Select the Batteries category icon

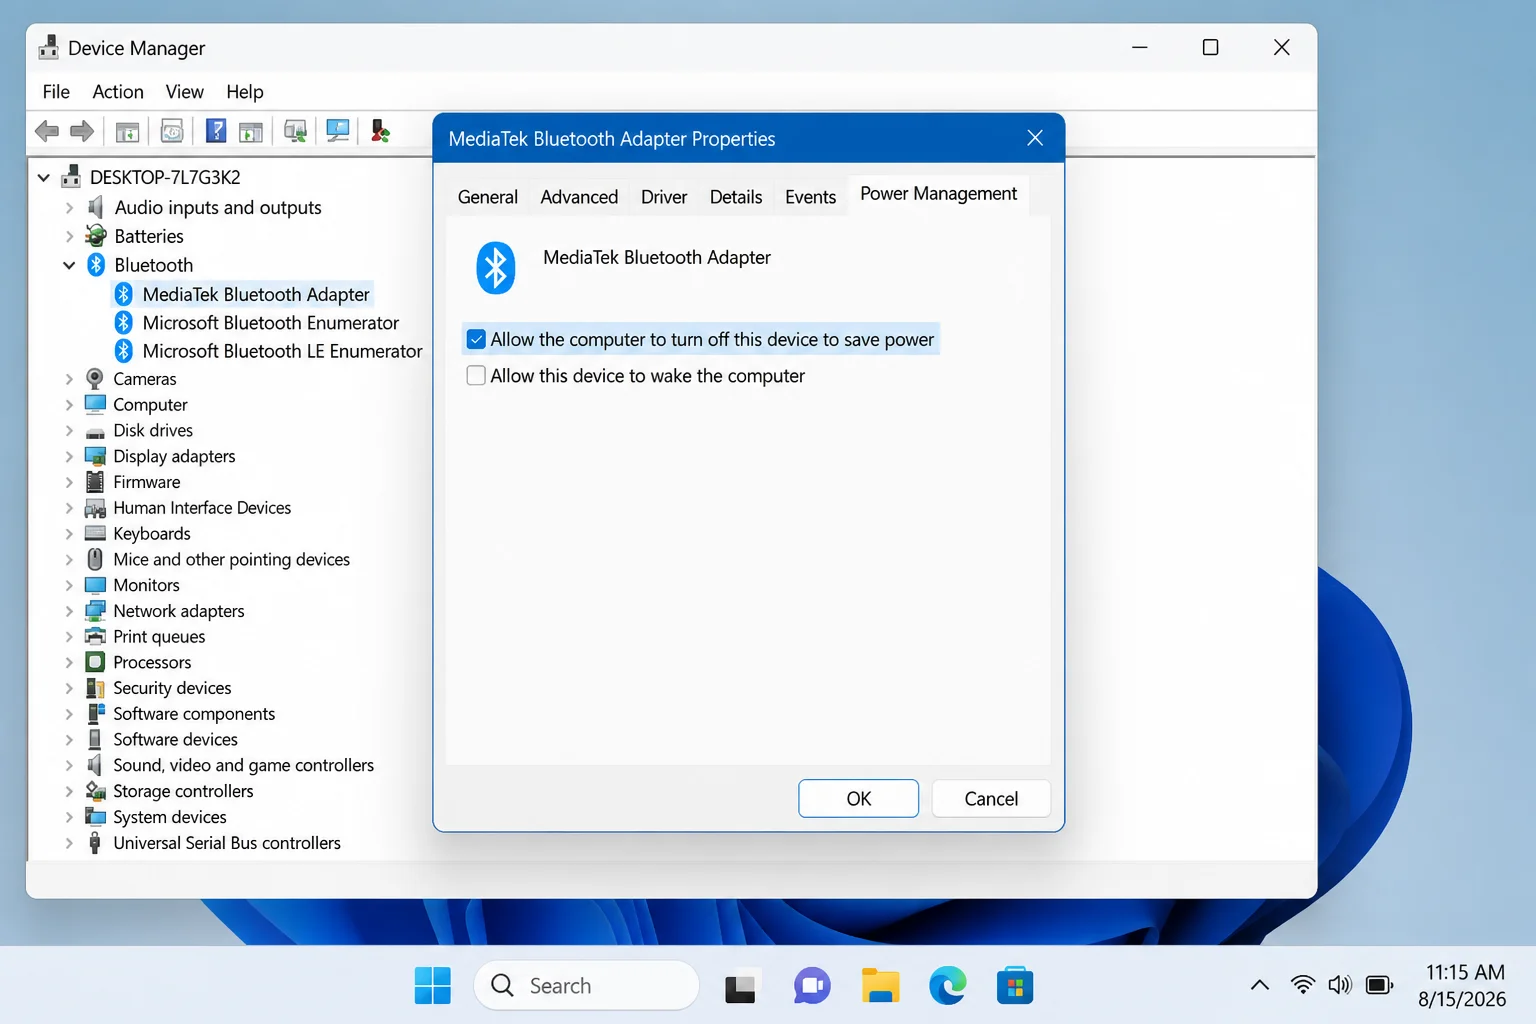coord(96,236)
